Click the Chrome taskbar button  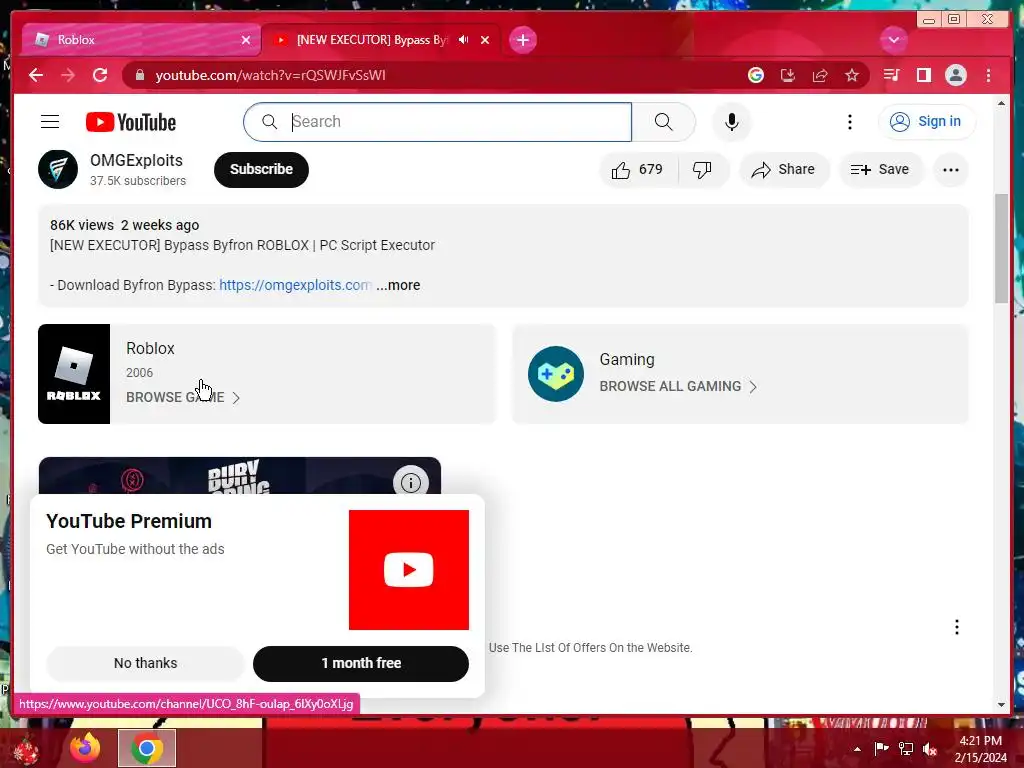click(x=147, y=748)
